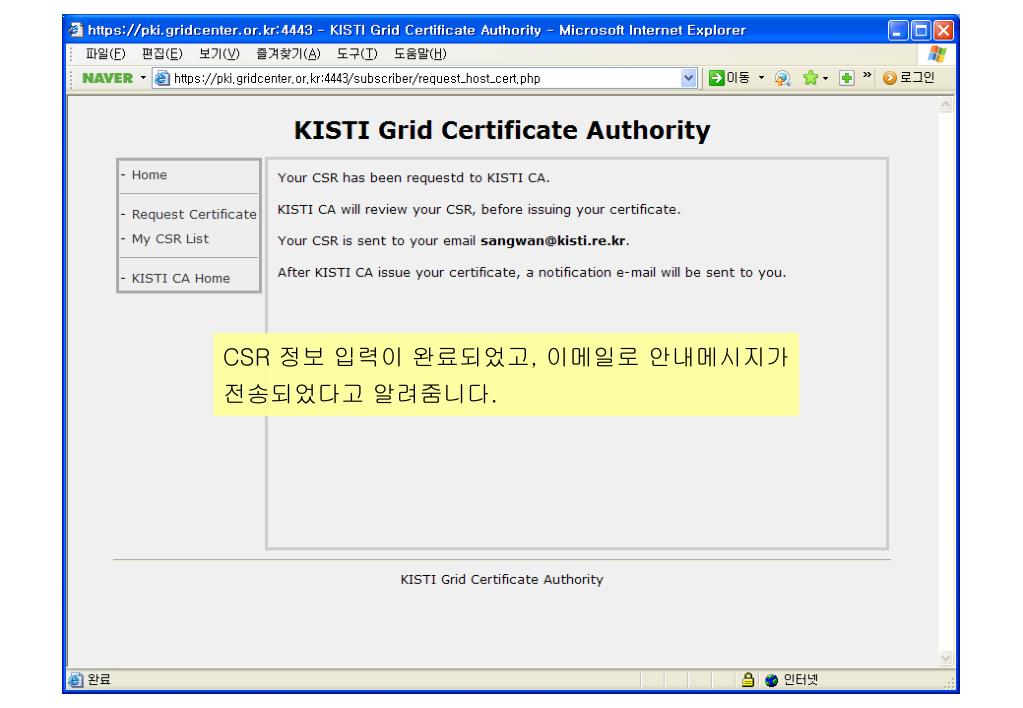Image resolution: width=1023 pixels, height=708 pixels.
Task: Click the IE icon in title bar
Action: [x=76, y=30]
